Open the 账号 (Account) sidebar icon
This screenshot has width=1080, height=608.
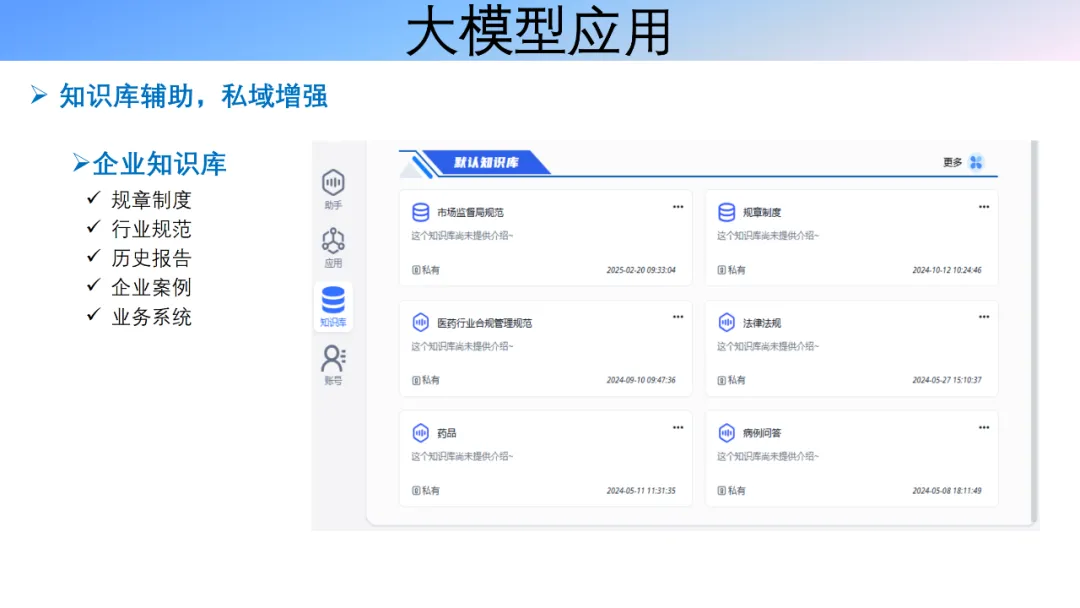tap(333, 359)
